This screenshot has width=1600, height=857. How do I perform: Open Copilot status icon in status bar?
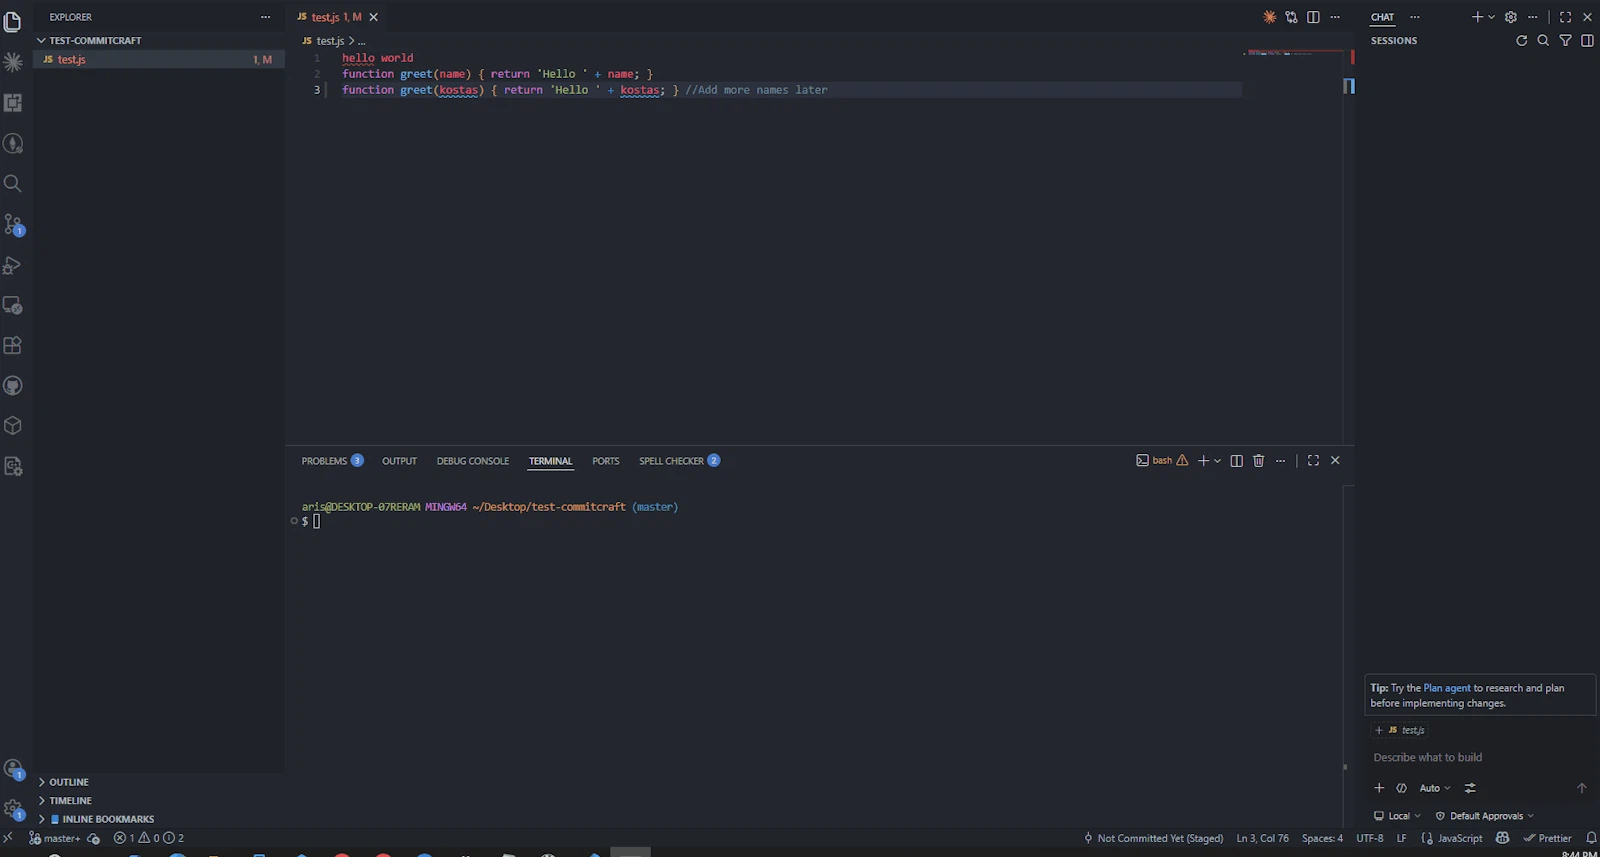tap(1502, 838)
